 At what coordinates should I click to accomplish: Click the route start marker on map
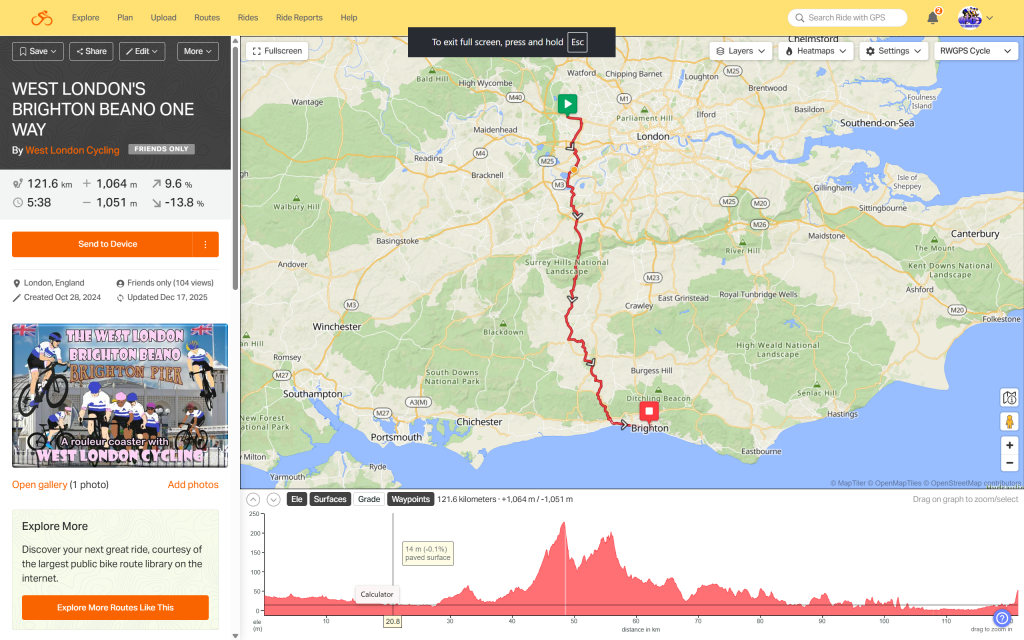567,103
